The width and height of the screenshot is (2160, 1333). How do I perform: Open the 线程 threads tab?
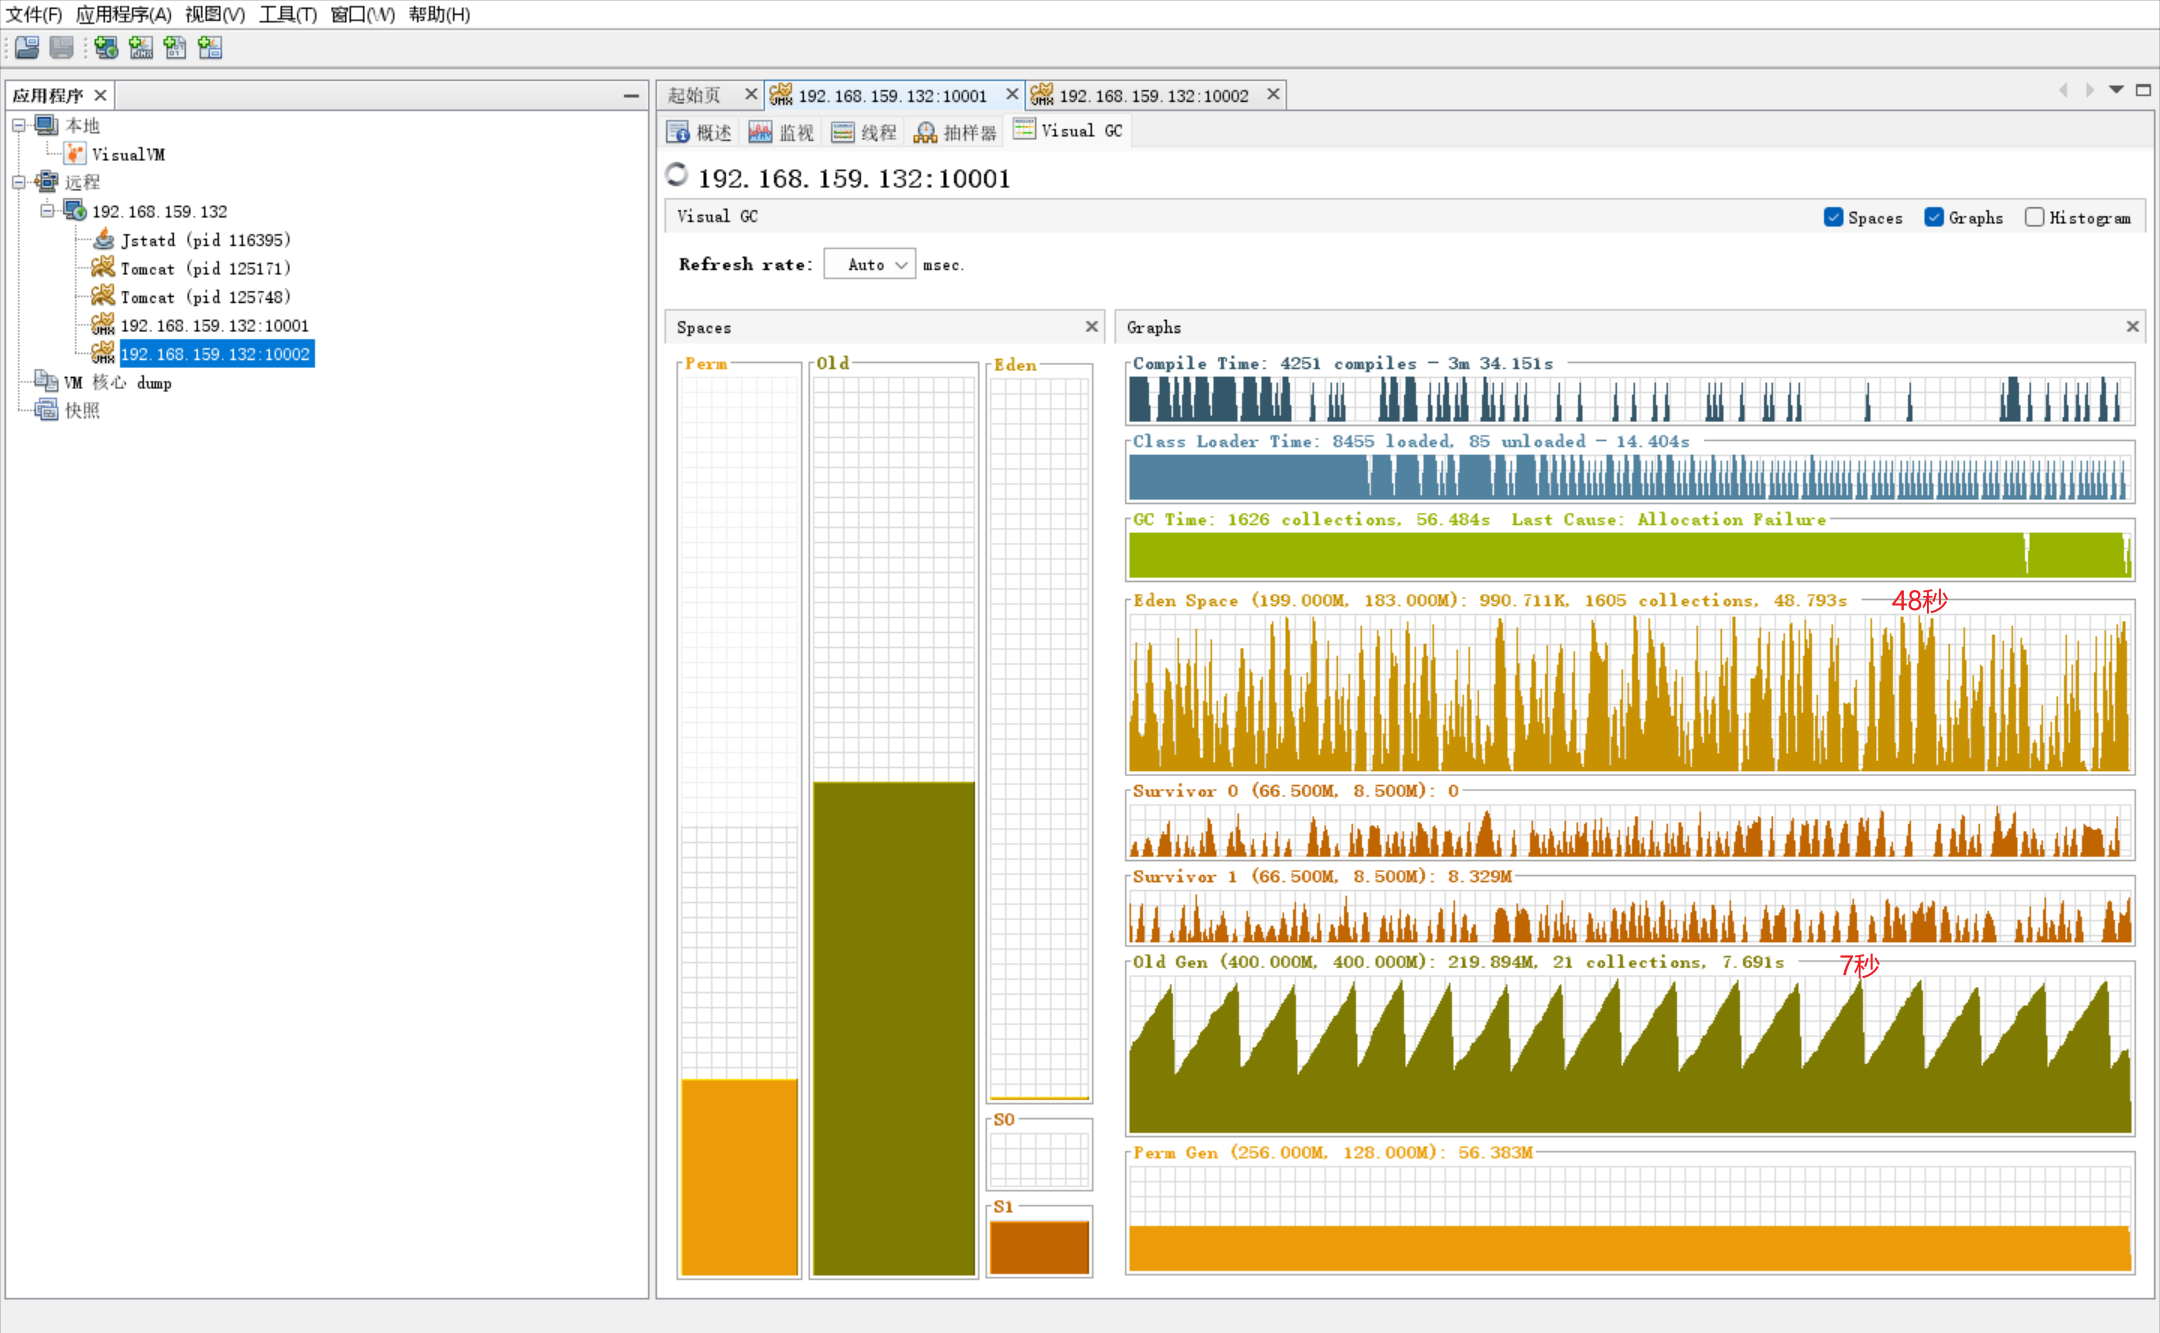(864, 132)
